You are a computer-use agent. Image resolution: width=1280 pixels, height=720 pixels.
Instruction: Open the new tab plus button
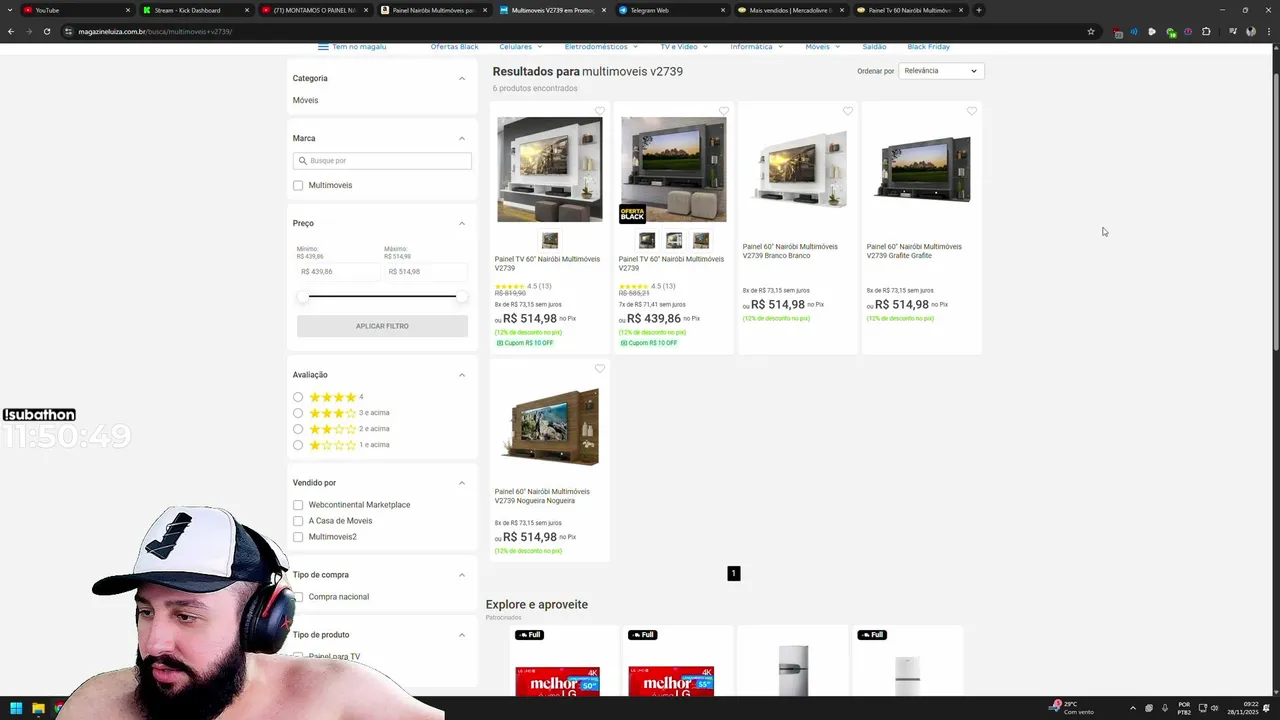979,10
